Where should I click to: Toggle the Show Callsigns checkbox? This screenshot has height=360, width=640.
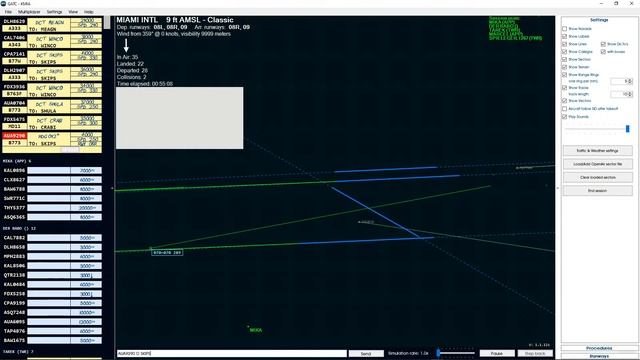click(564, 52)
